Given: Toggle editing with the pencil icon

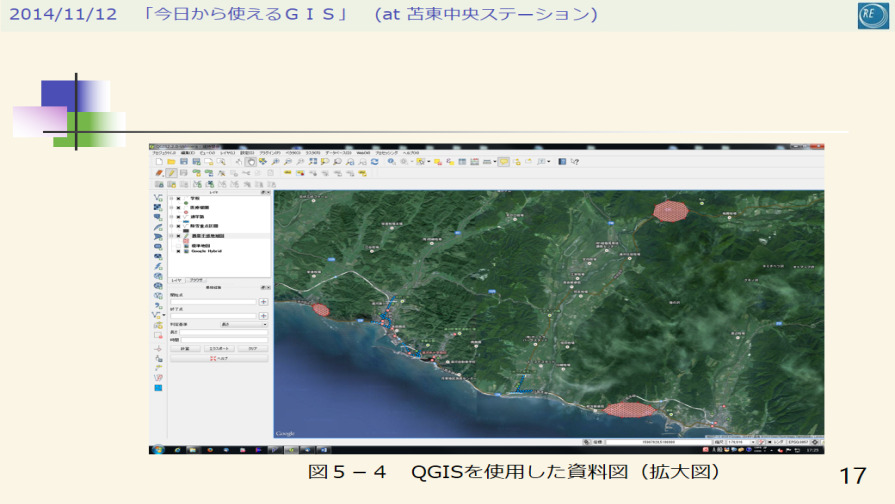Looking at the screenshot, I should pyautogui.click(x=171, y=173).
